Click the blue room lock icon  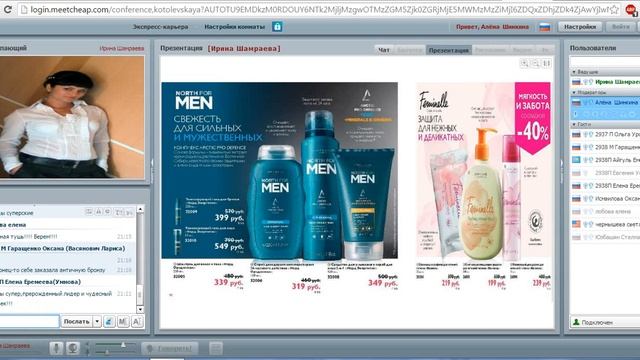(277, 27)
